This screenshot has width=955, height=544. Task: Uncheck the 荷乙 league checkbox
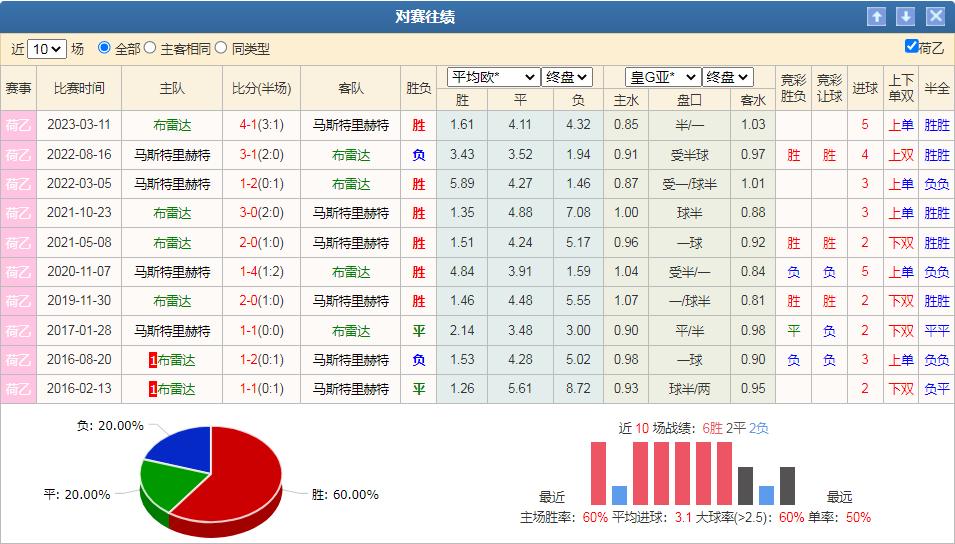coord(911,46)
